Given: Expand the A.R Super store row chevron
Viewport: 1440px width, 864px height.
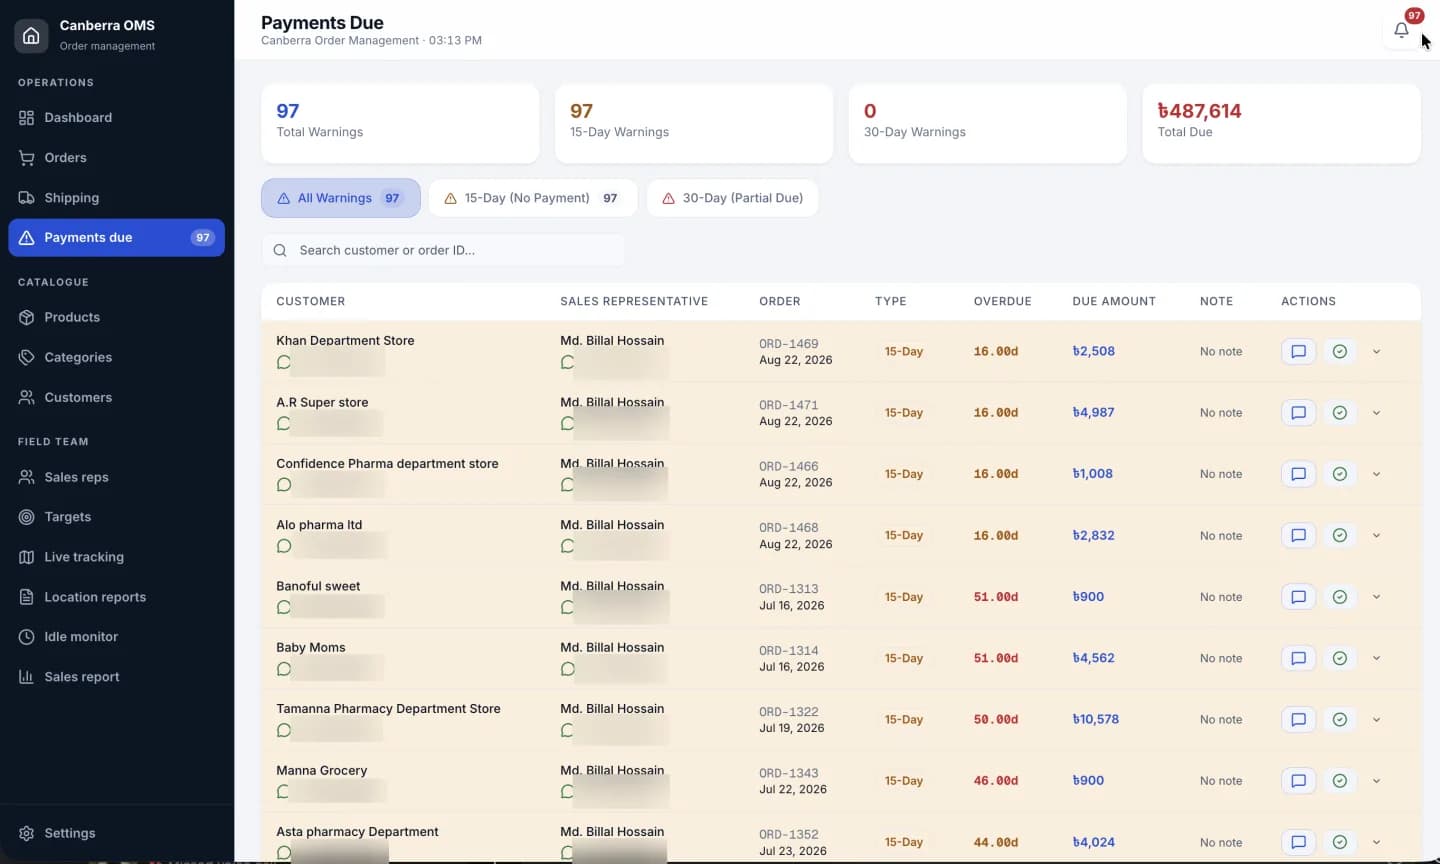Looking at the screenshot, I should [1376, 412].
